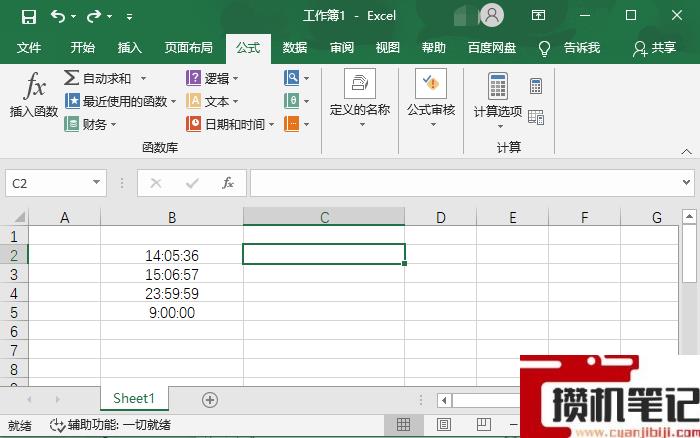
Task: Click the calculate sheet icon
Action: click(536, 117)
